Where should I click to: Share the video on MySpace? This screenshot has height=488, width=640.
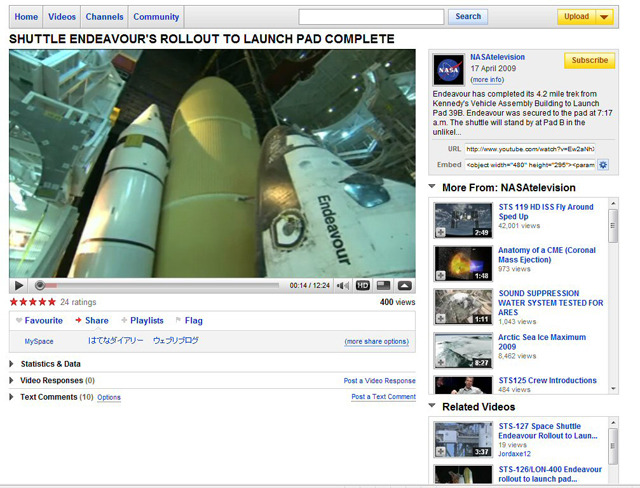(39, 342)
